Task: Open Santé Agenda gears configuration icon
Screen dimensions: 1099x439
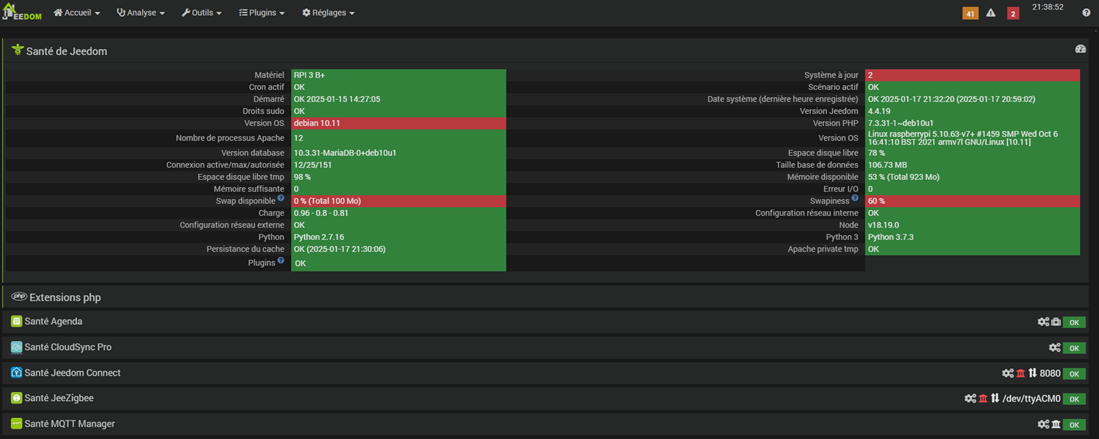Action: click(x=1043, y=322)
